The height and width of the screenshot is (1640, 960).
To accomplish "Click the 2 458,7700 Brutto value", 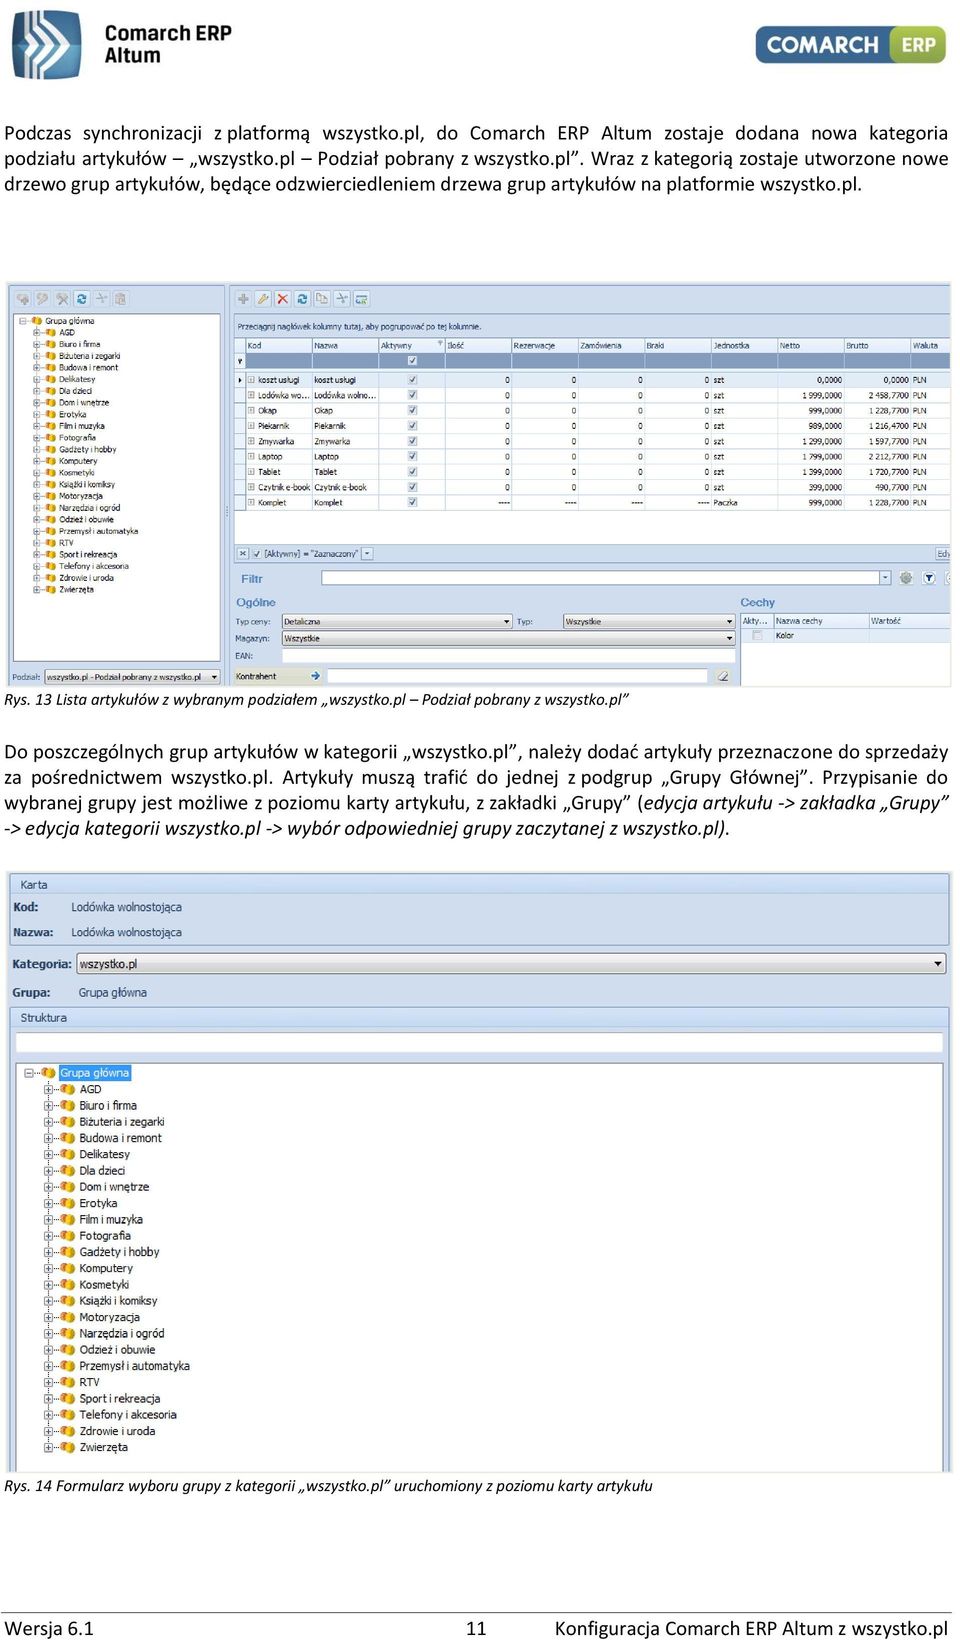I will click(x=889, y=395).
